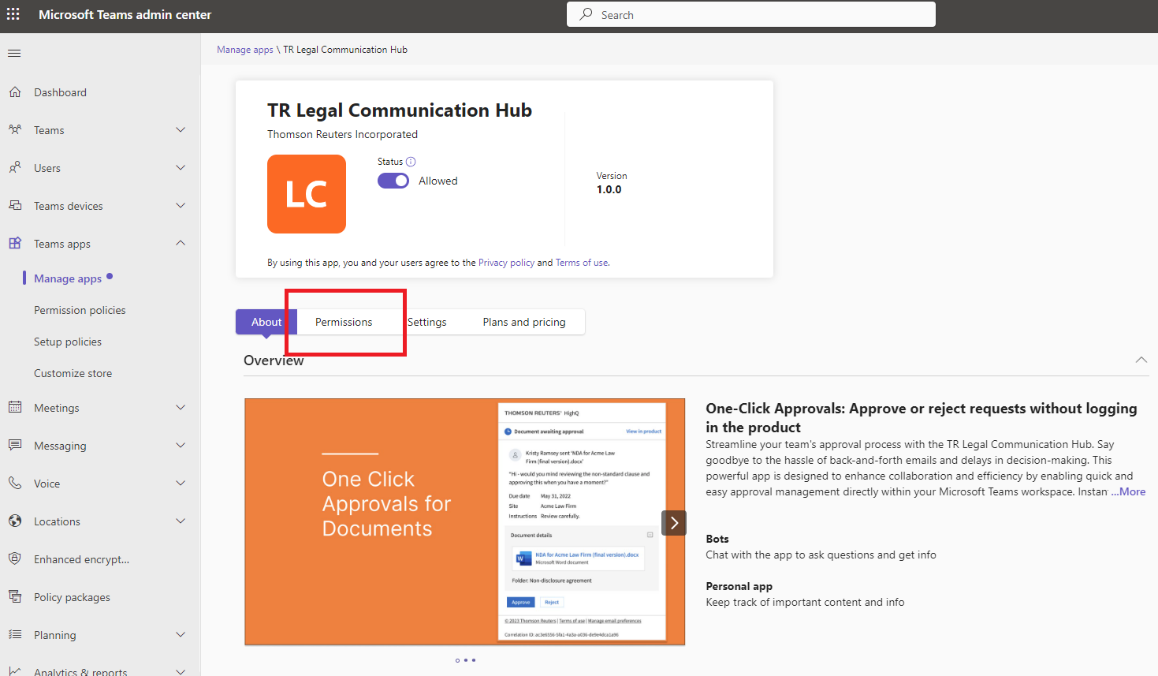
Task: Open Permission policies page
Action: [x=80, y=310]
